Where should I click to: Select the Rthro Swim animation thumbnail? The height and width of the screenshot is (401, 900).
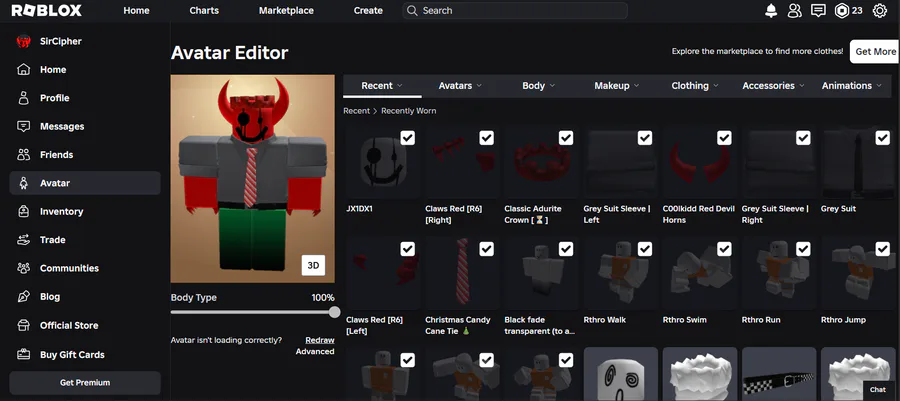[700, 274]
